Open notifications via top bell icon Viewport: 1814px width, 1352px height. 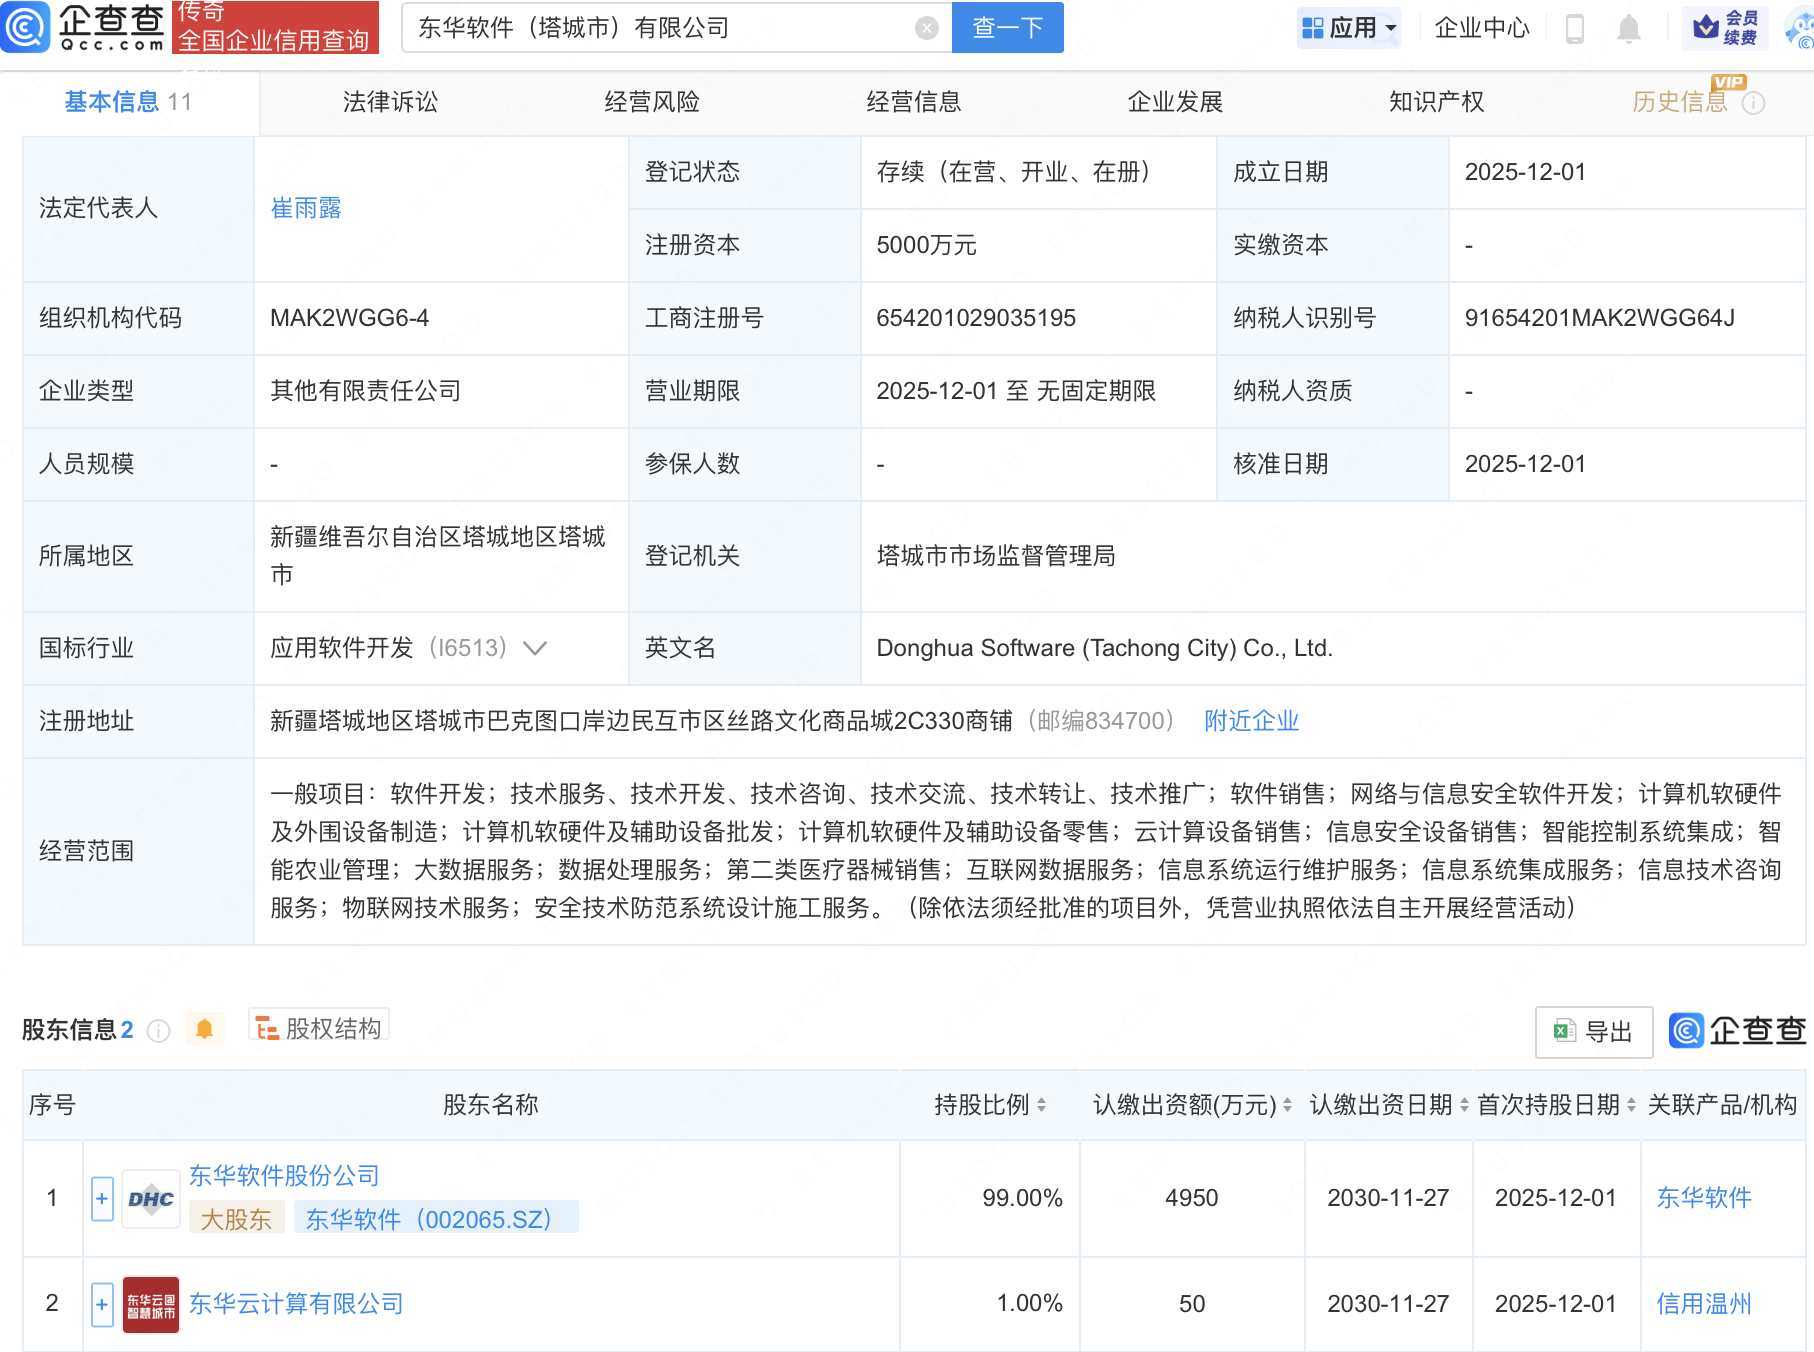(1627, 29)
